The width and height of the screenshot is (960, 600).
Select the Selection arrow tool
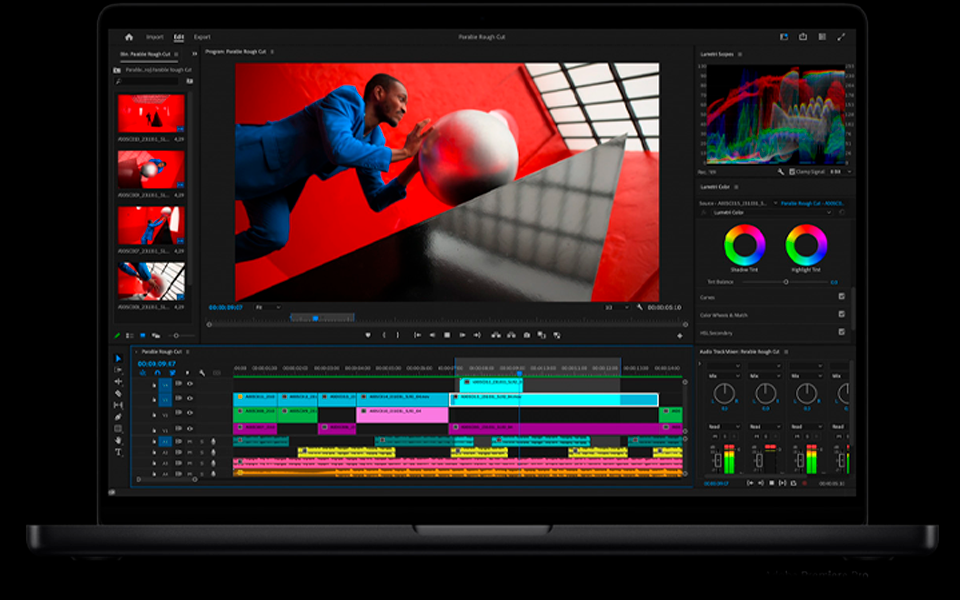(118, 359)
